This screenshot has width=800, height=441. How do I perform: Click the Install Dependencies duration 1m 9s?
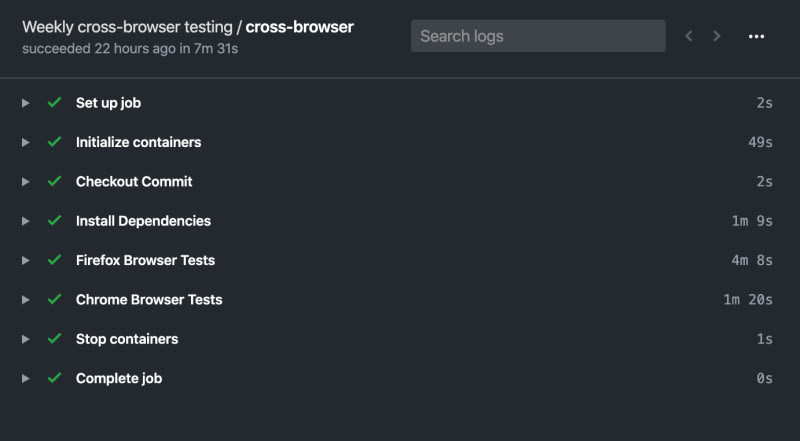752,221
